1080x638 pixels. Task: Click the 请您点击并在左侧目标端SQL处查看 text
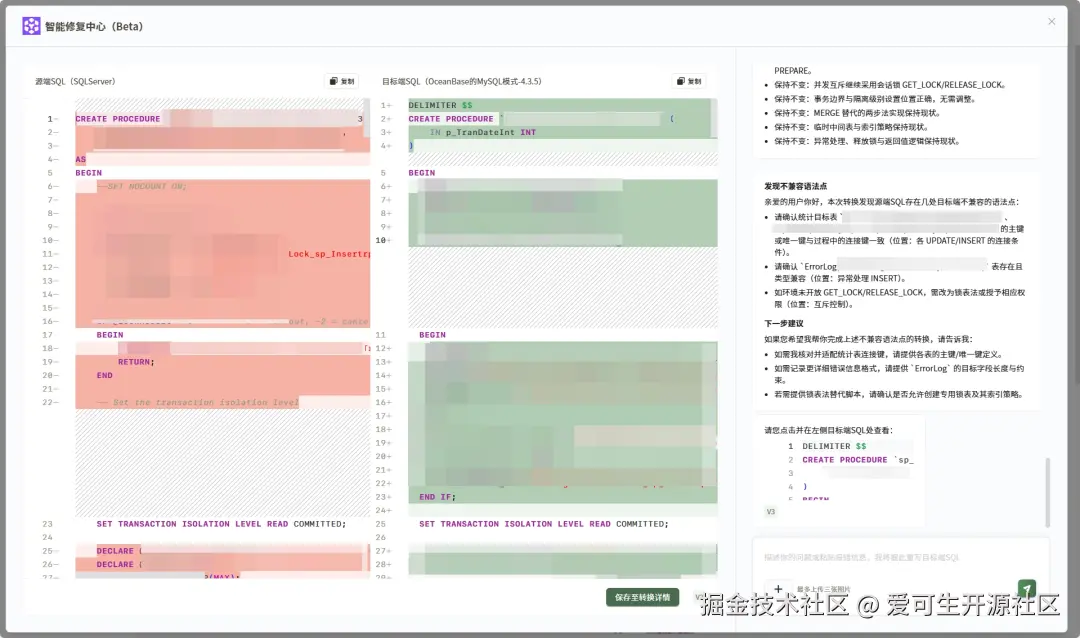click(829, 430)
